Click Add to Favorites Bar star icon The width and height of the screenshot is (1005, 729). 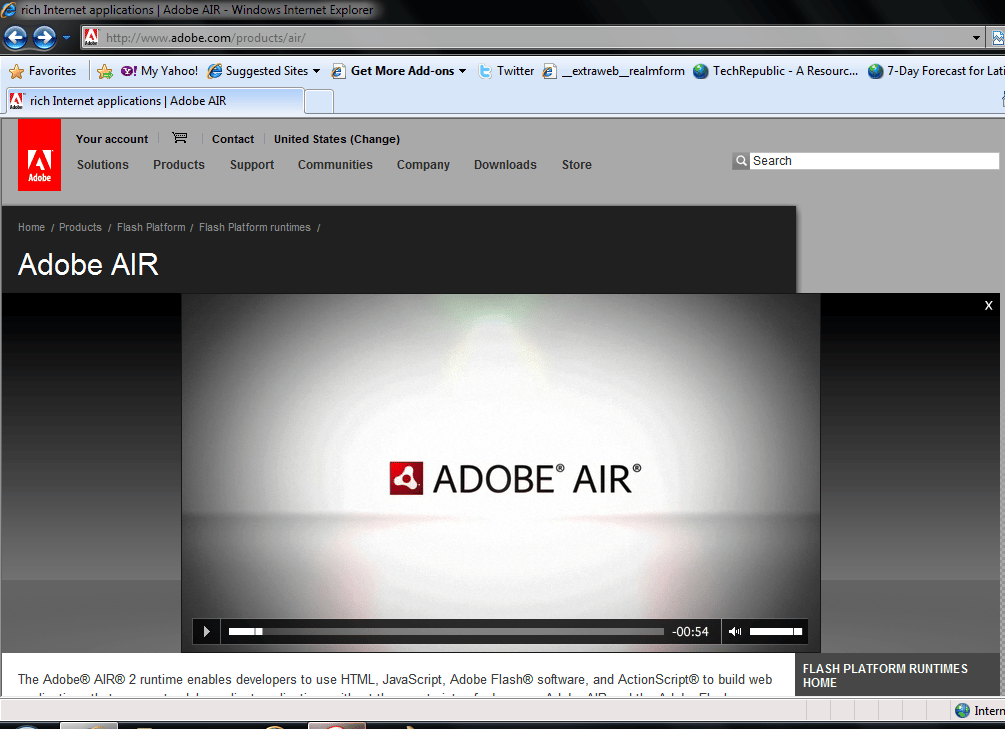(104, 71)
